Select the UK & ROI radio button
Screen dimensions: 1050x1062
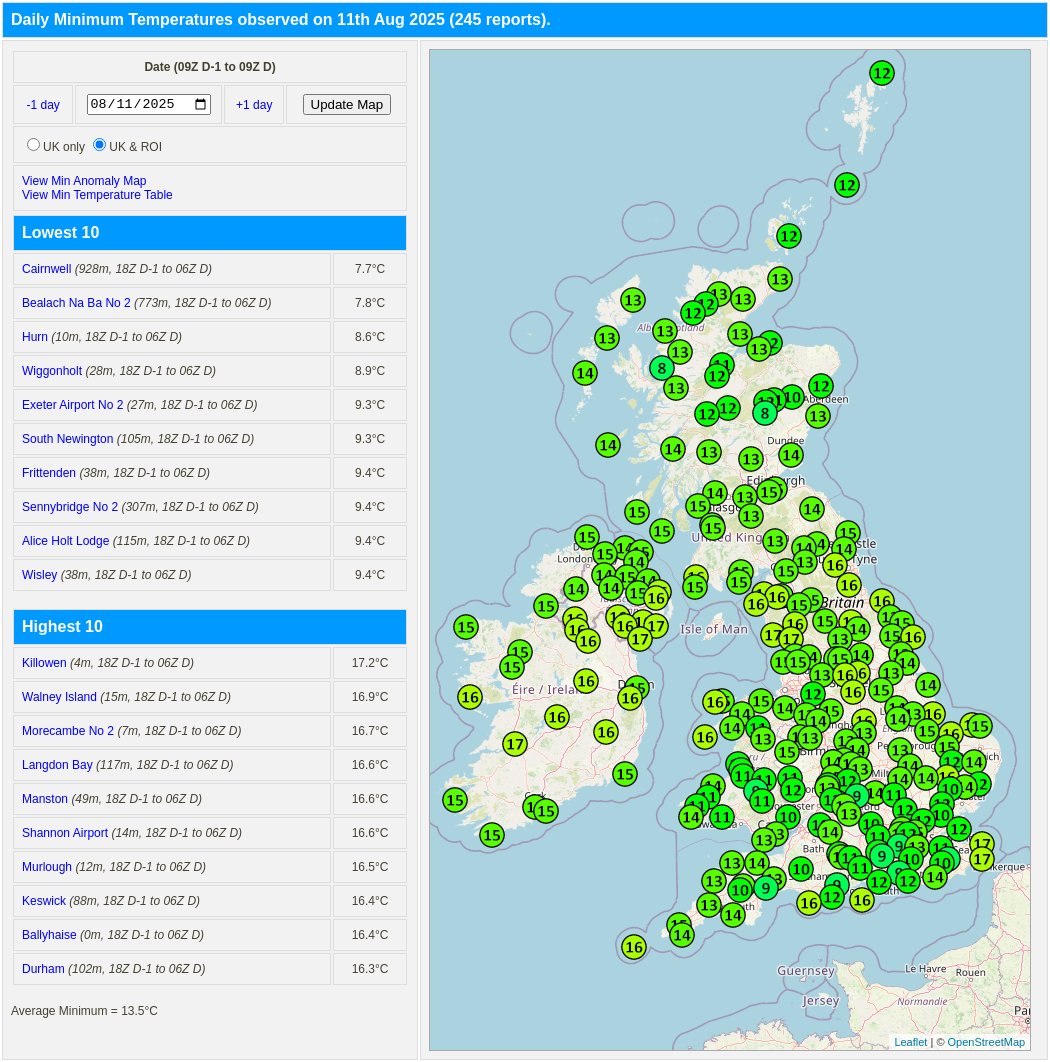[x=100, y=145]
